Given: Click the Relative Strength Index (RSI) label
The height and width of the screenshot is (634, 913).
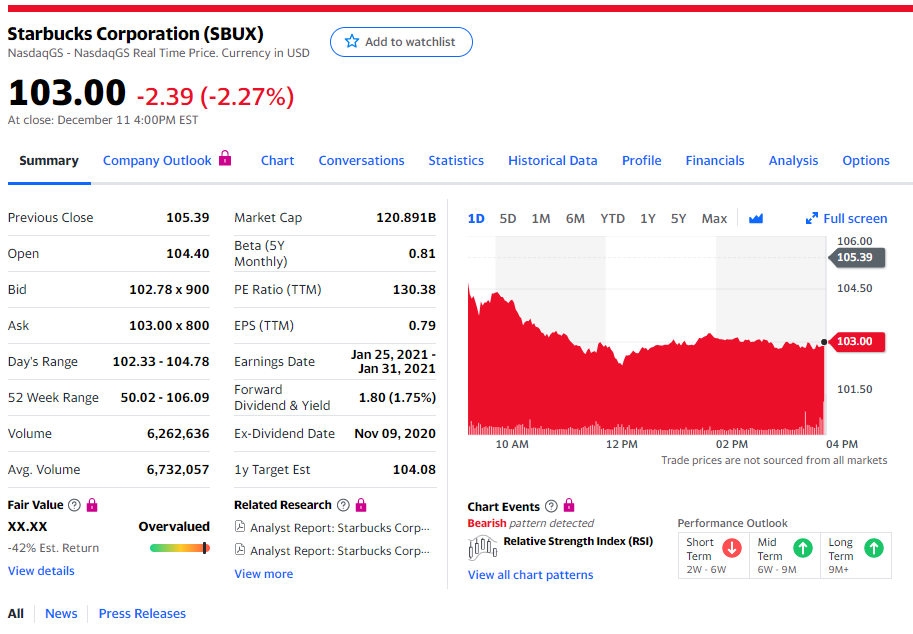Looking at the screenshot, I should click(578, 541).
